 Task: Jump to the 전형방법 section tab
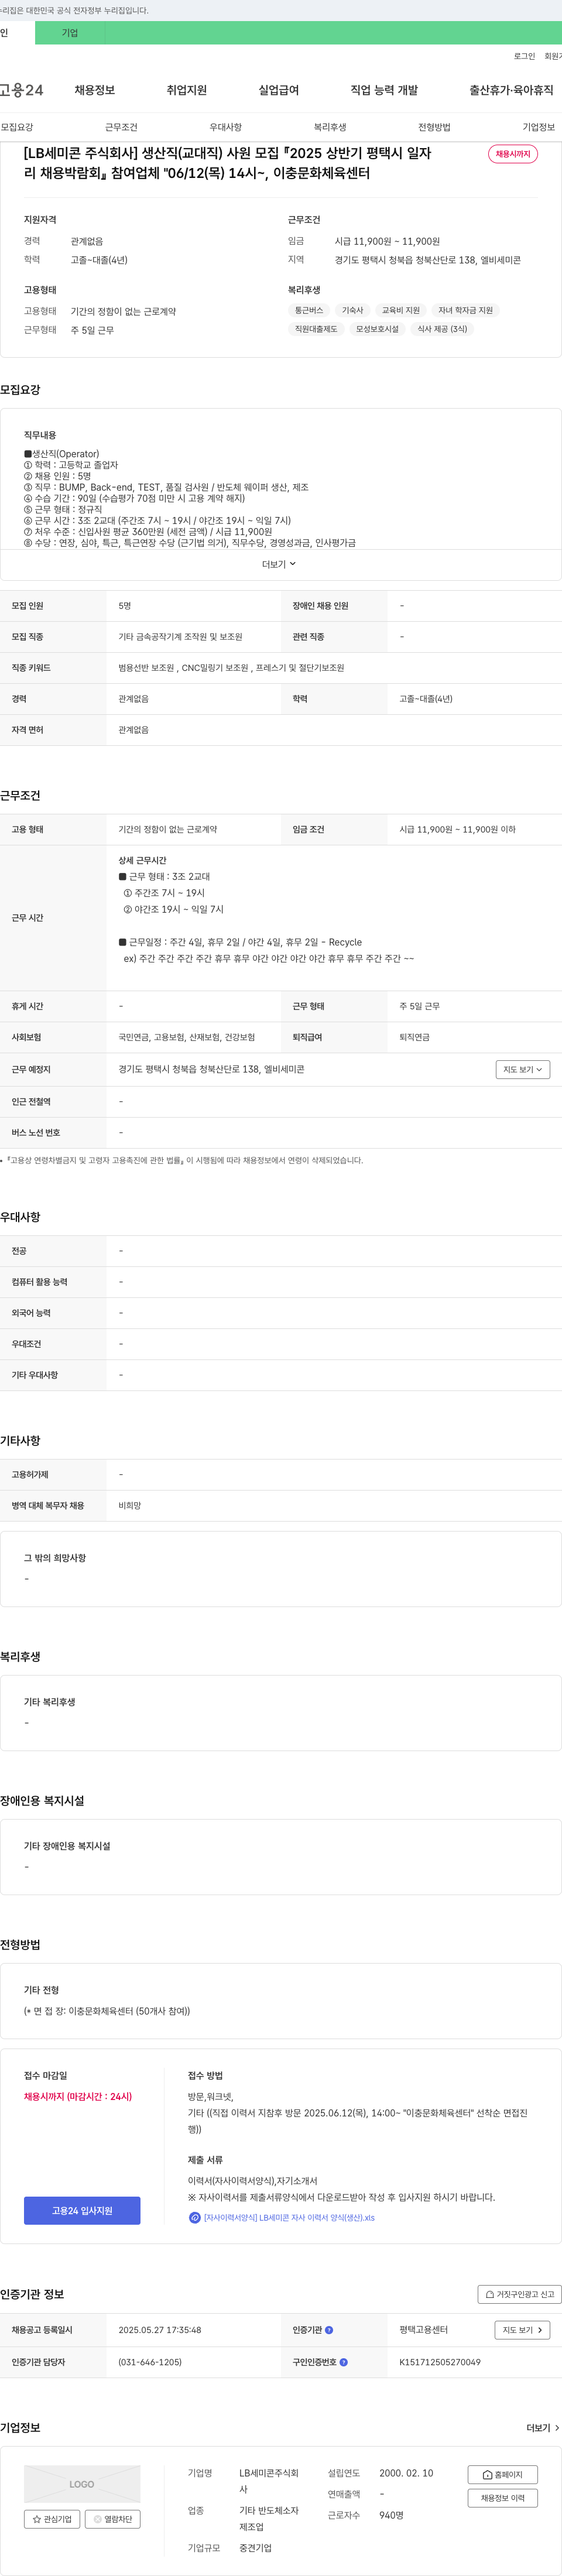pyautogui.click(x=434, y=127)
